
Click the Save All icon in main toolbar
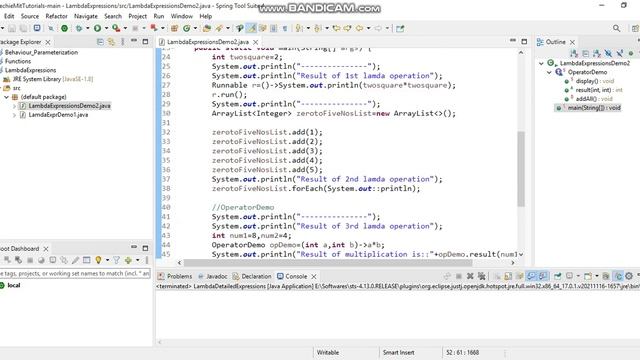point(24,28)
